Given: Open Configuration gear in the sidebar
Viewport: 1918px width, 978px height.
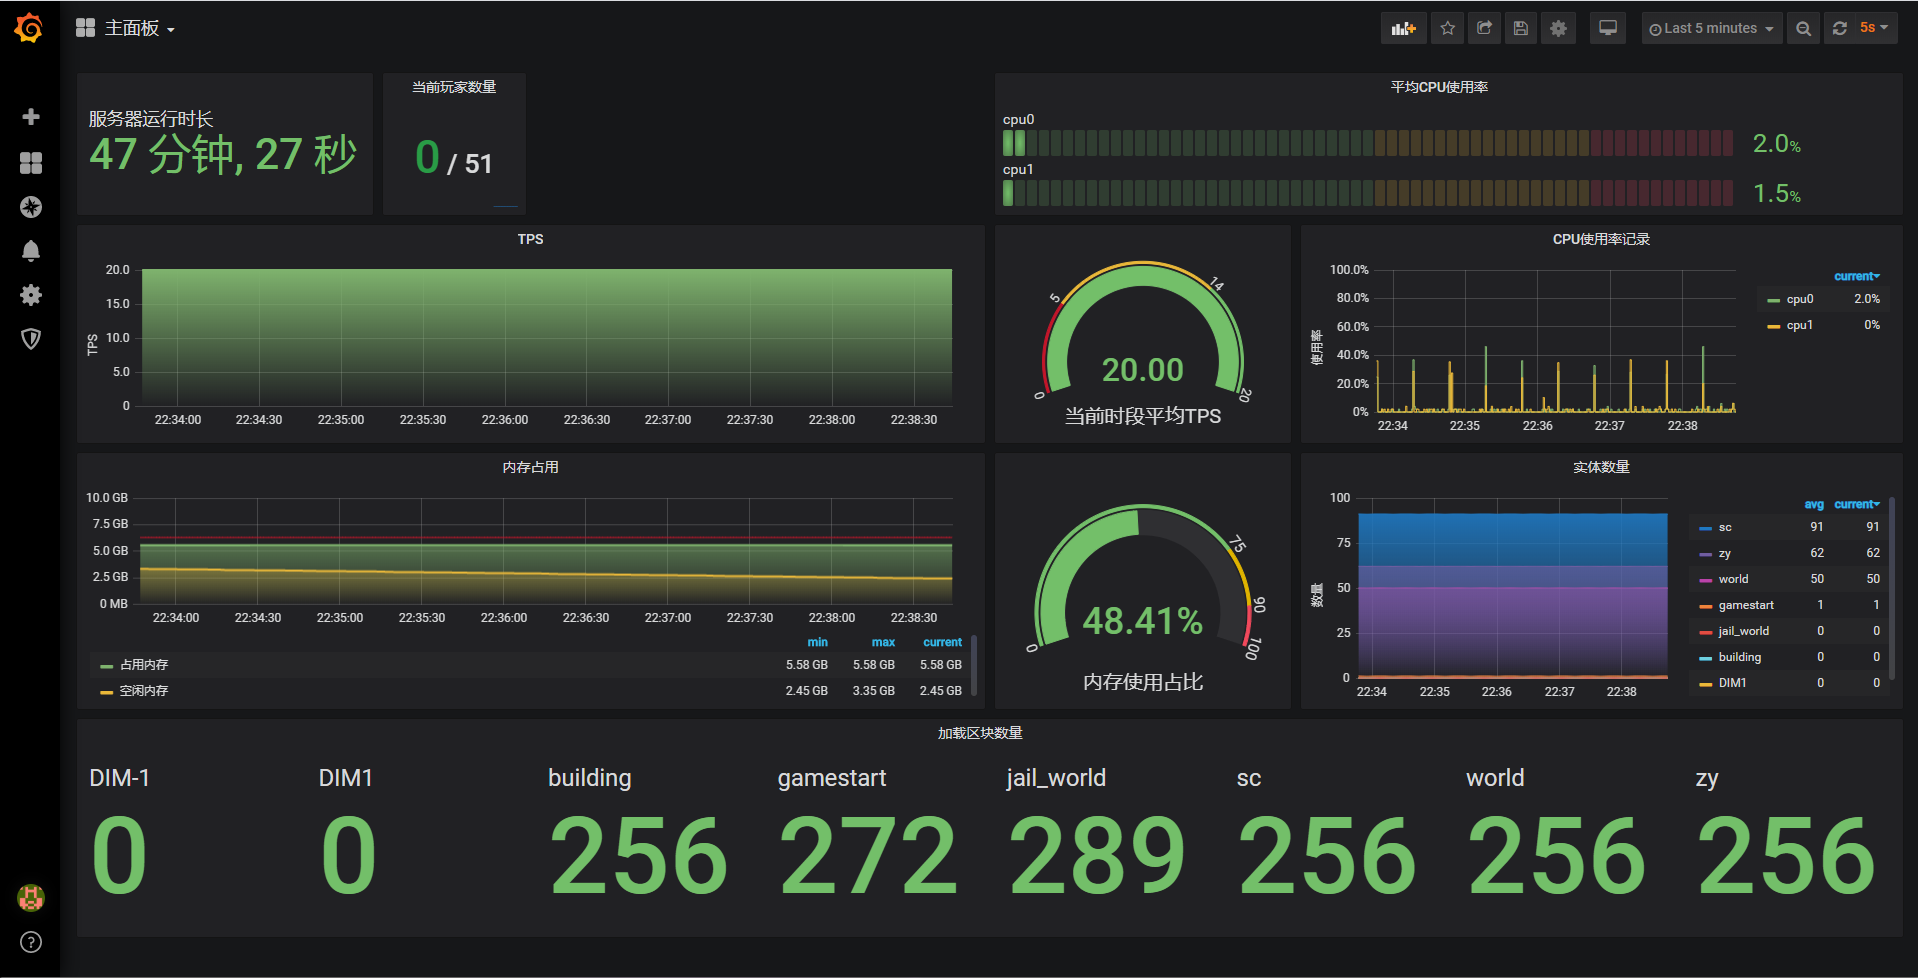Looking at the screenshot, I should (x=31, y=295).
